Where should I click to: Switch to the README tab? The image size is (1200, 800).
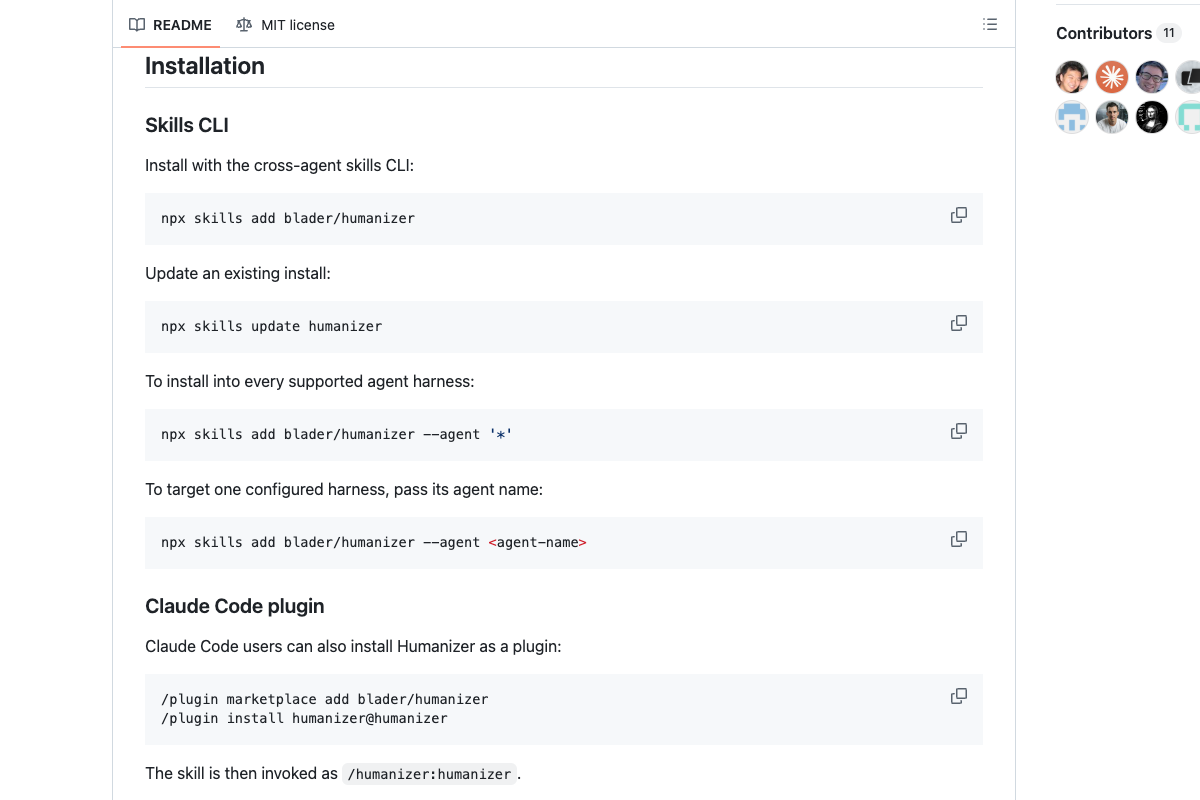(x=170, y=25)
